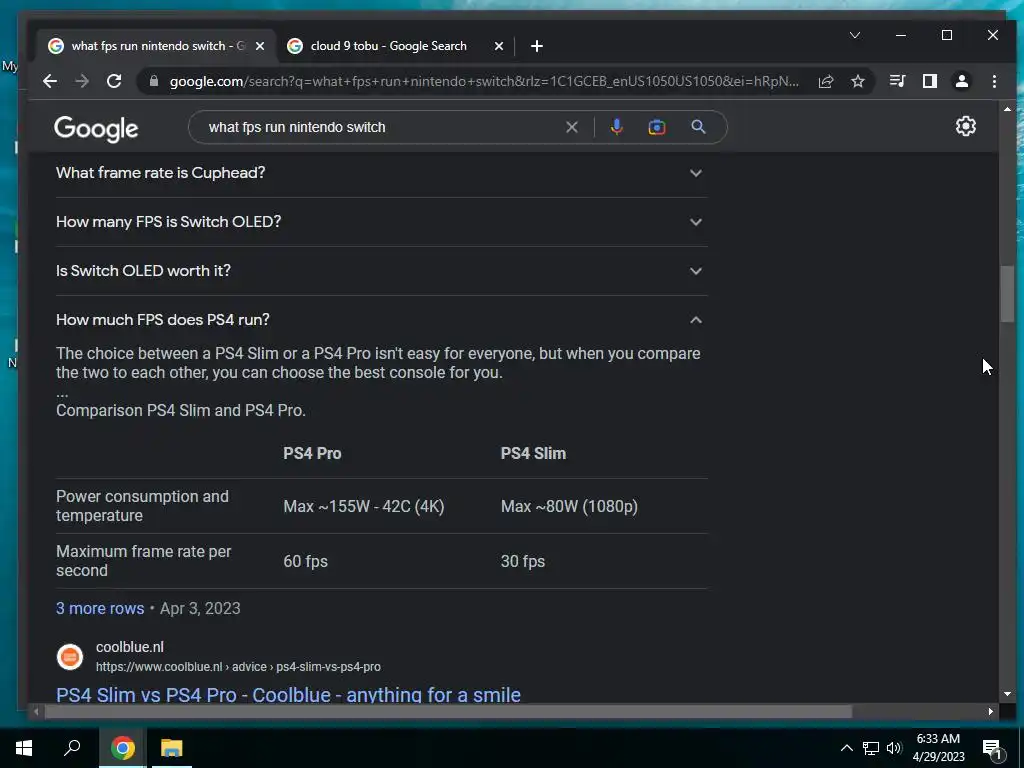The width and height of the screenshot is (1024, 768).
Task: Click the magnifier search button
Action: 698,127
